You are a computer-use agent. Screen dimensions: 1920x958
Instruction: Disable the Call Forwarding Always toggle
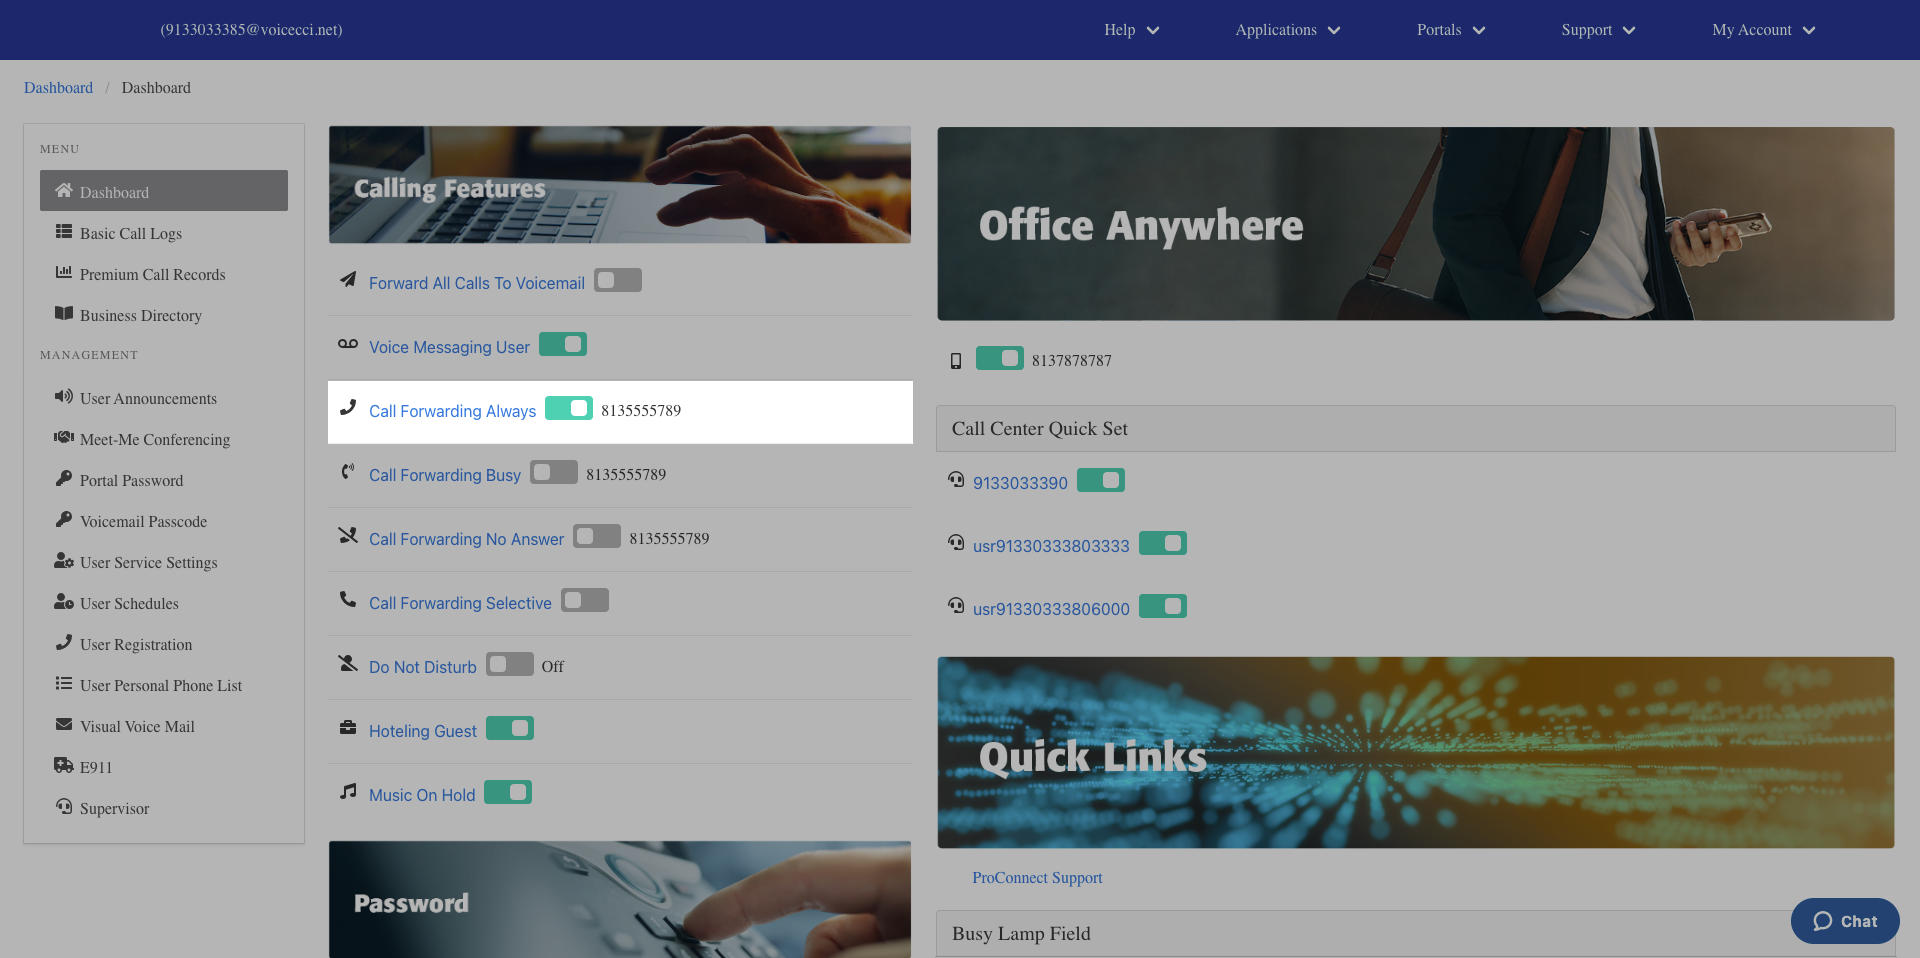pos(569,409)
